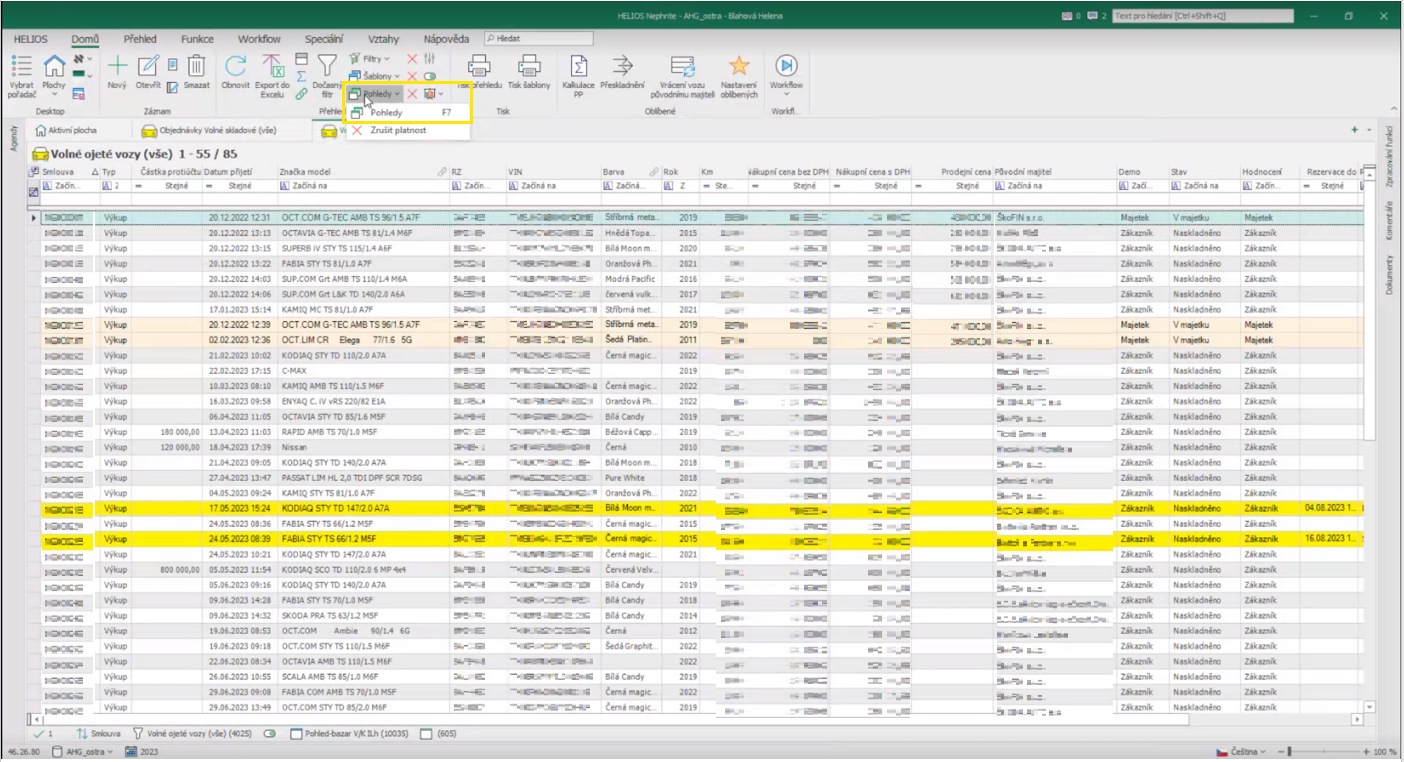Open the Kalkulace PP tool

point(578,66)
